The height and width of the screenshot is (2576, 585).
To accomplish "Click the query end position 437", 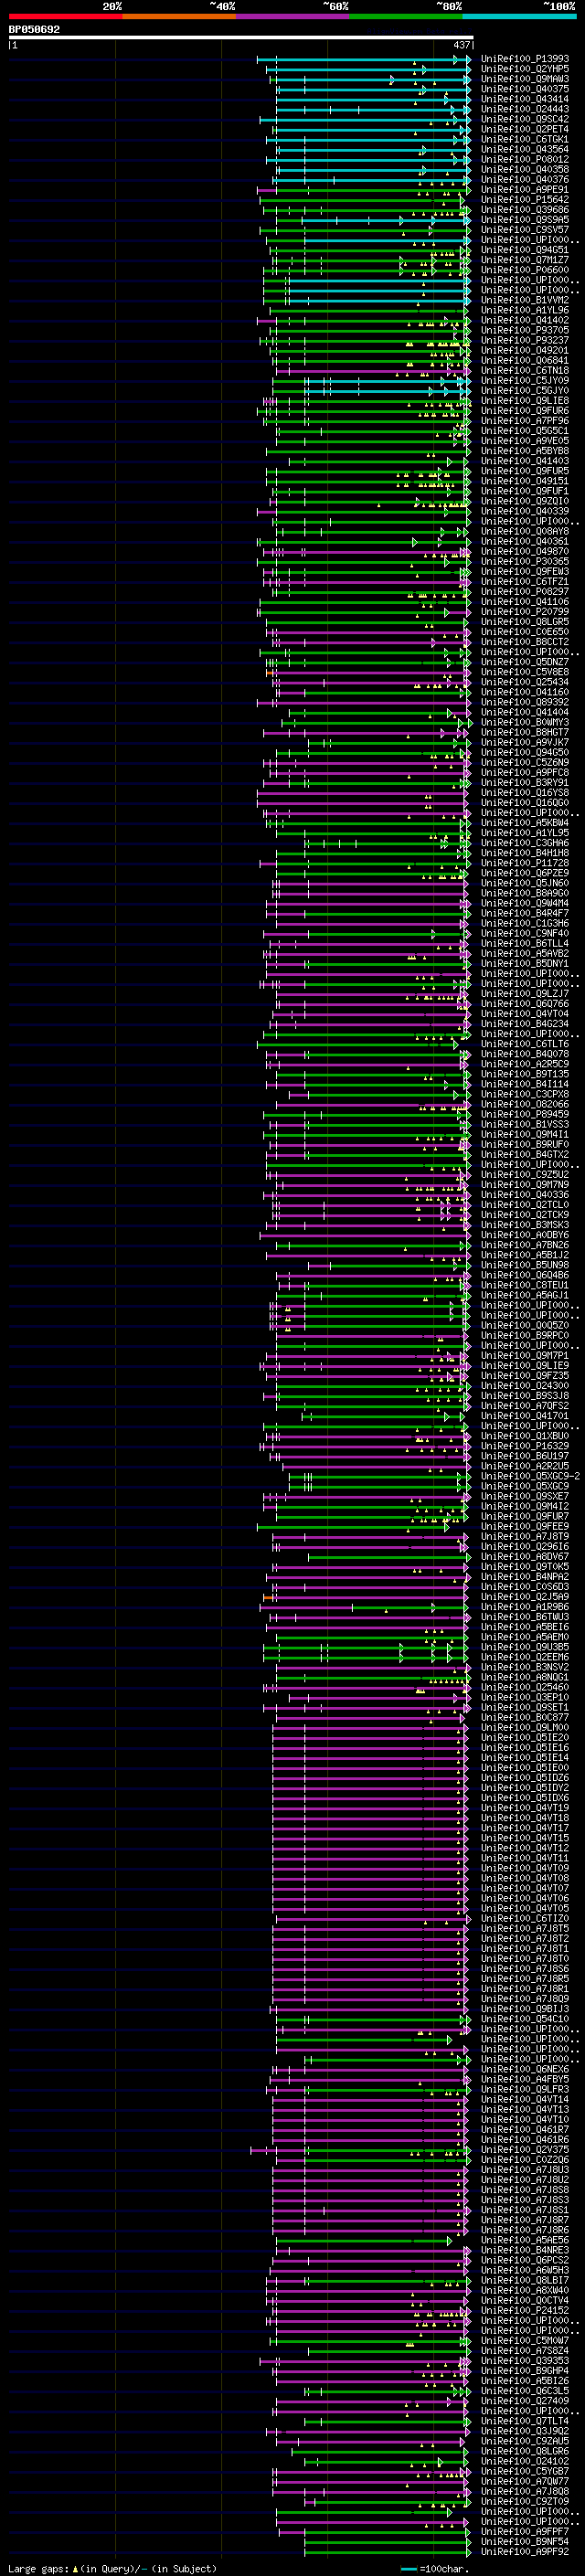I will coord(461,45).
